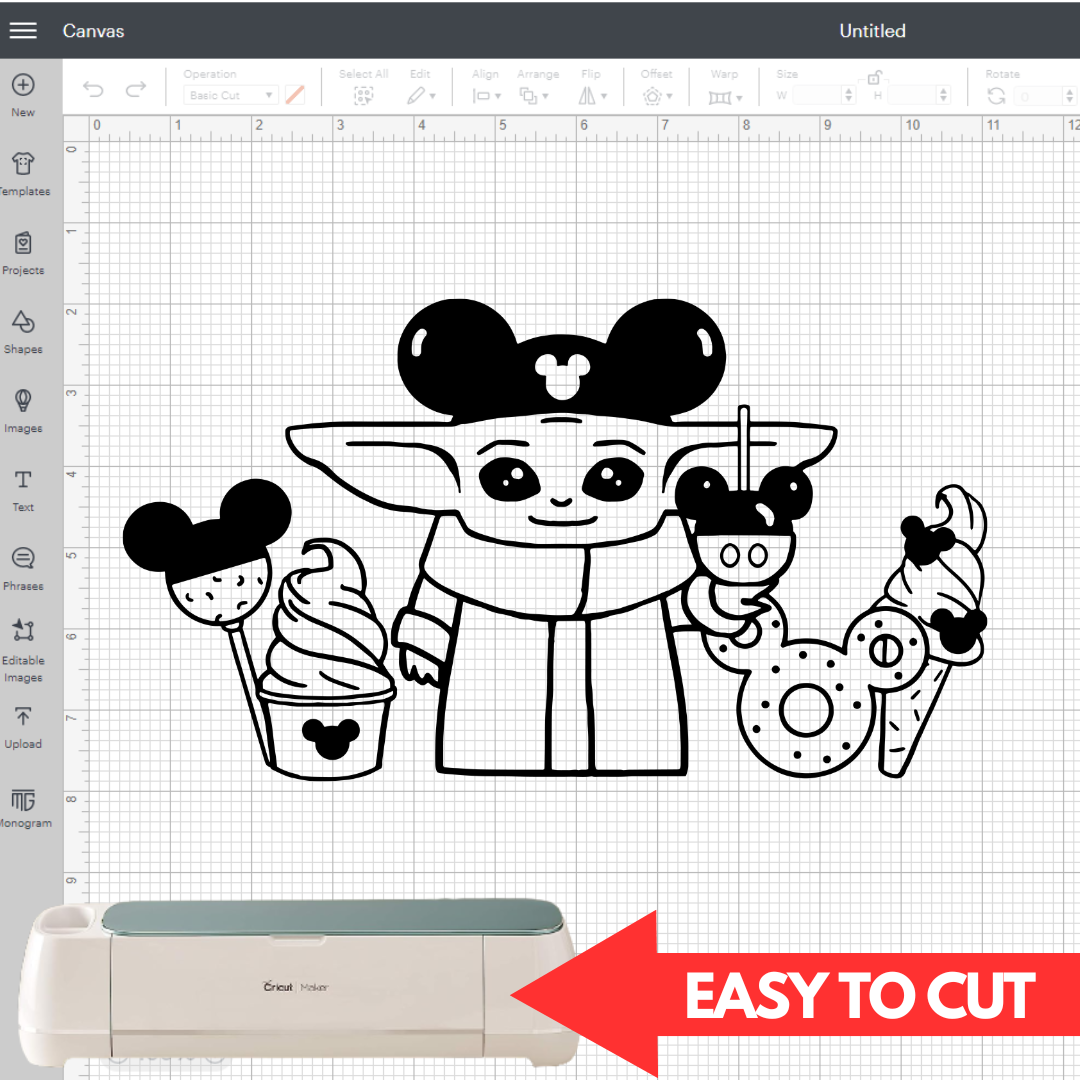Open the Offset dropdown
Image resolution: width=1080 pixels, height=1080 pixels.
point(657,96)
